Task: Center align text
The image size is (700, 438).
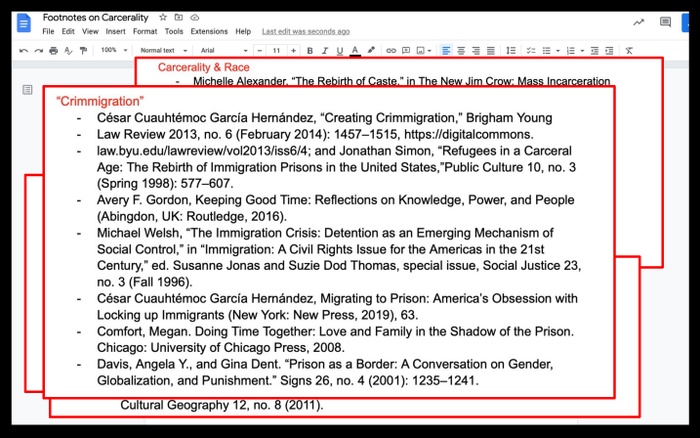Action: point(461,51)
